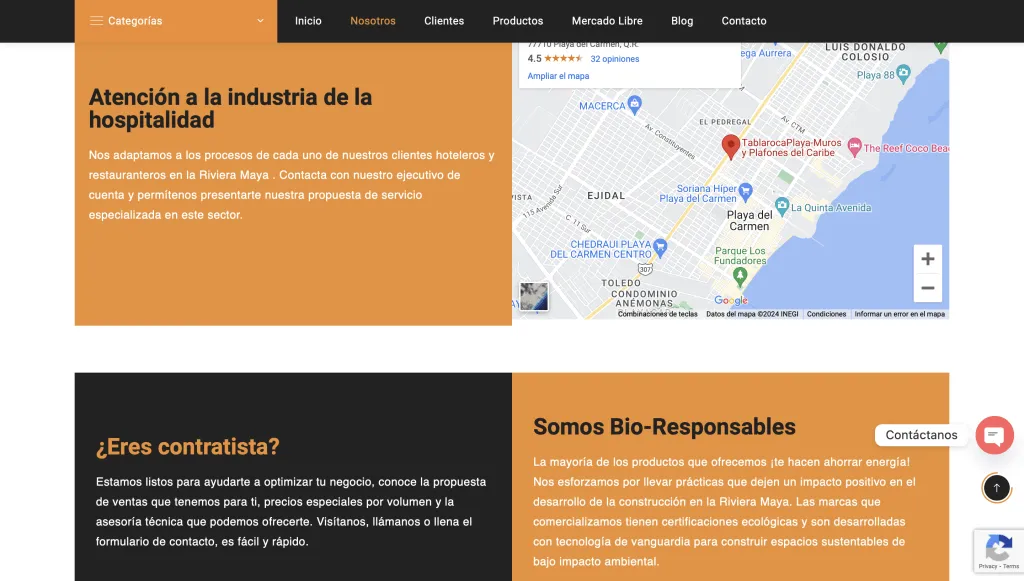This screenshot has width=1024, height=581.
Task: Open the red chat bubble widget
Action: click(x=995, y=435)
